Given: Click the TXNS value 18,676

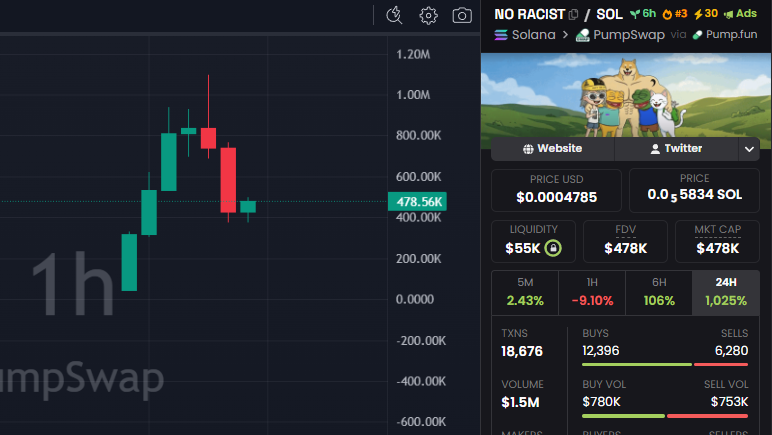Looking at the screenshot, I should click(522, 351).
